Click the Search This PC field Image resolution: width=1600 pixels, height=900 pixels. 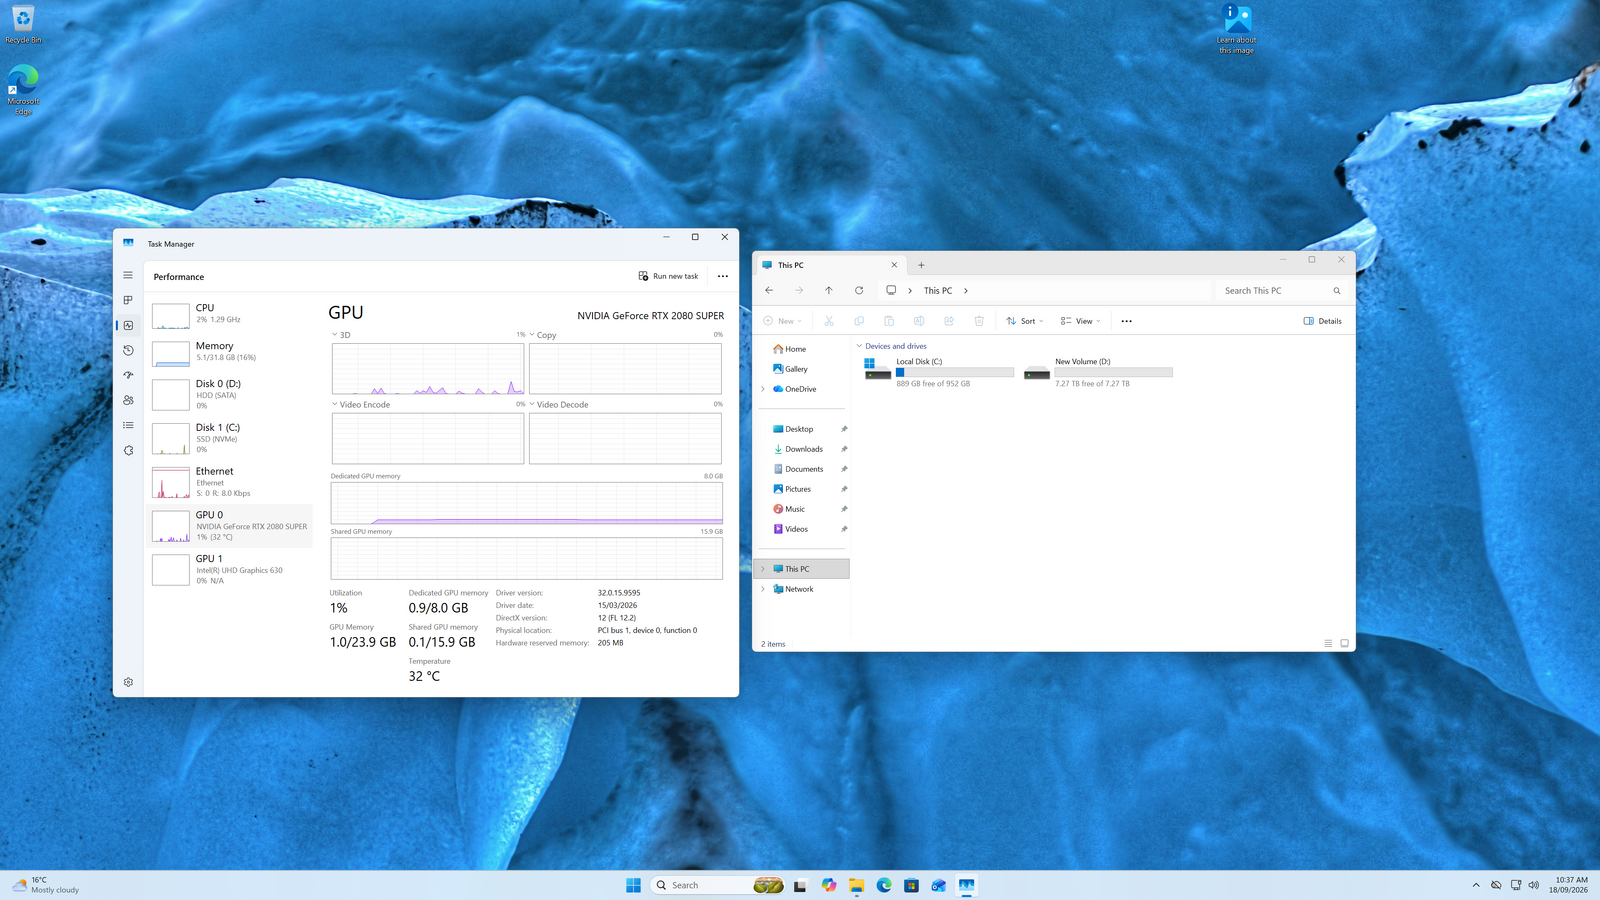coord(1282,290)
